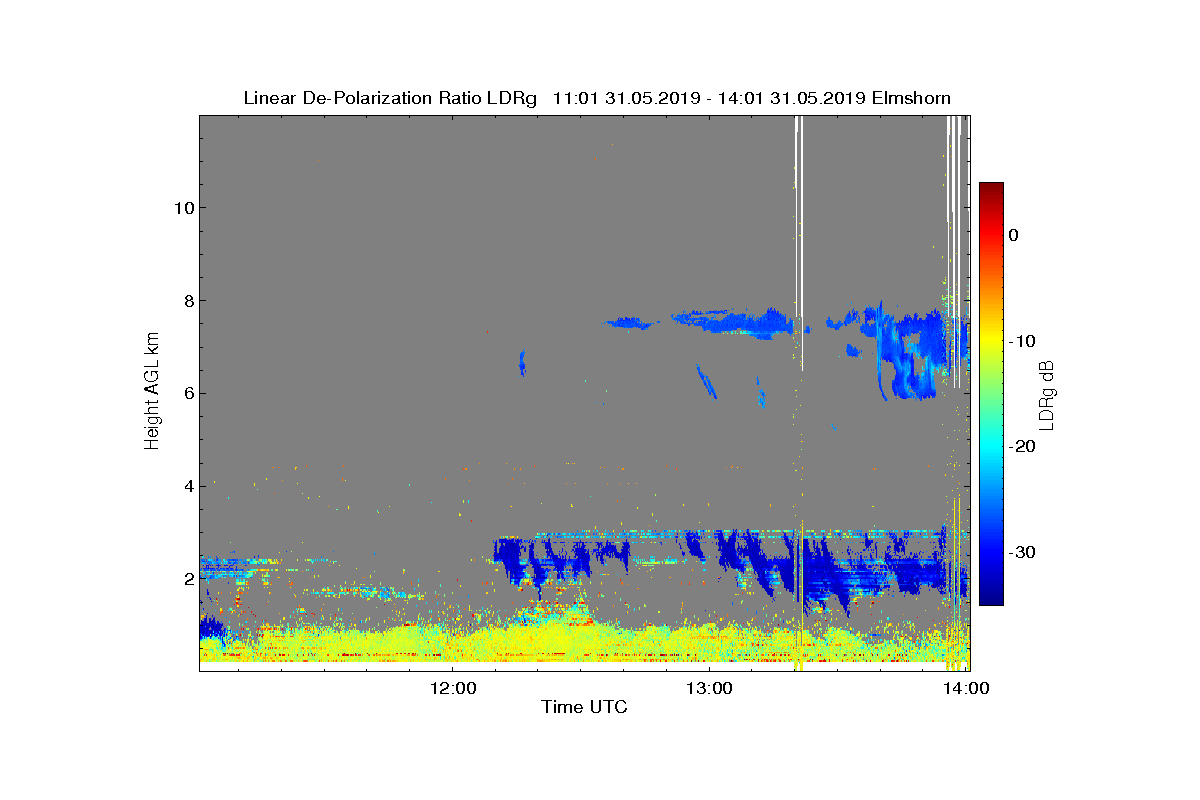1200x800 pixels.
Task: Click the colorbar value -10
Action: pos(1021,341)
